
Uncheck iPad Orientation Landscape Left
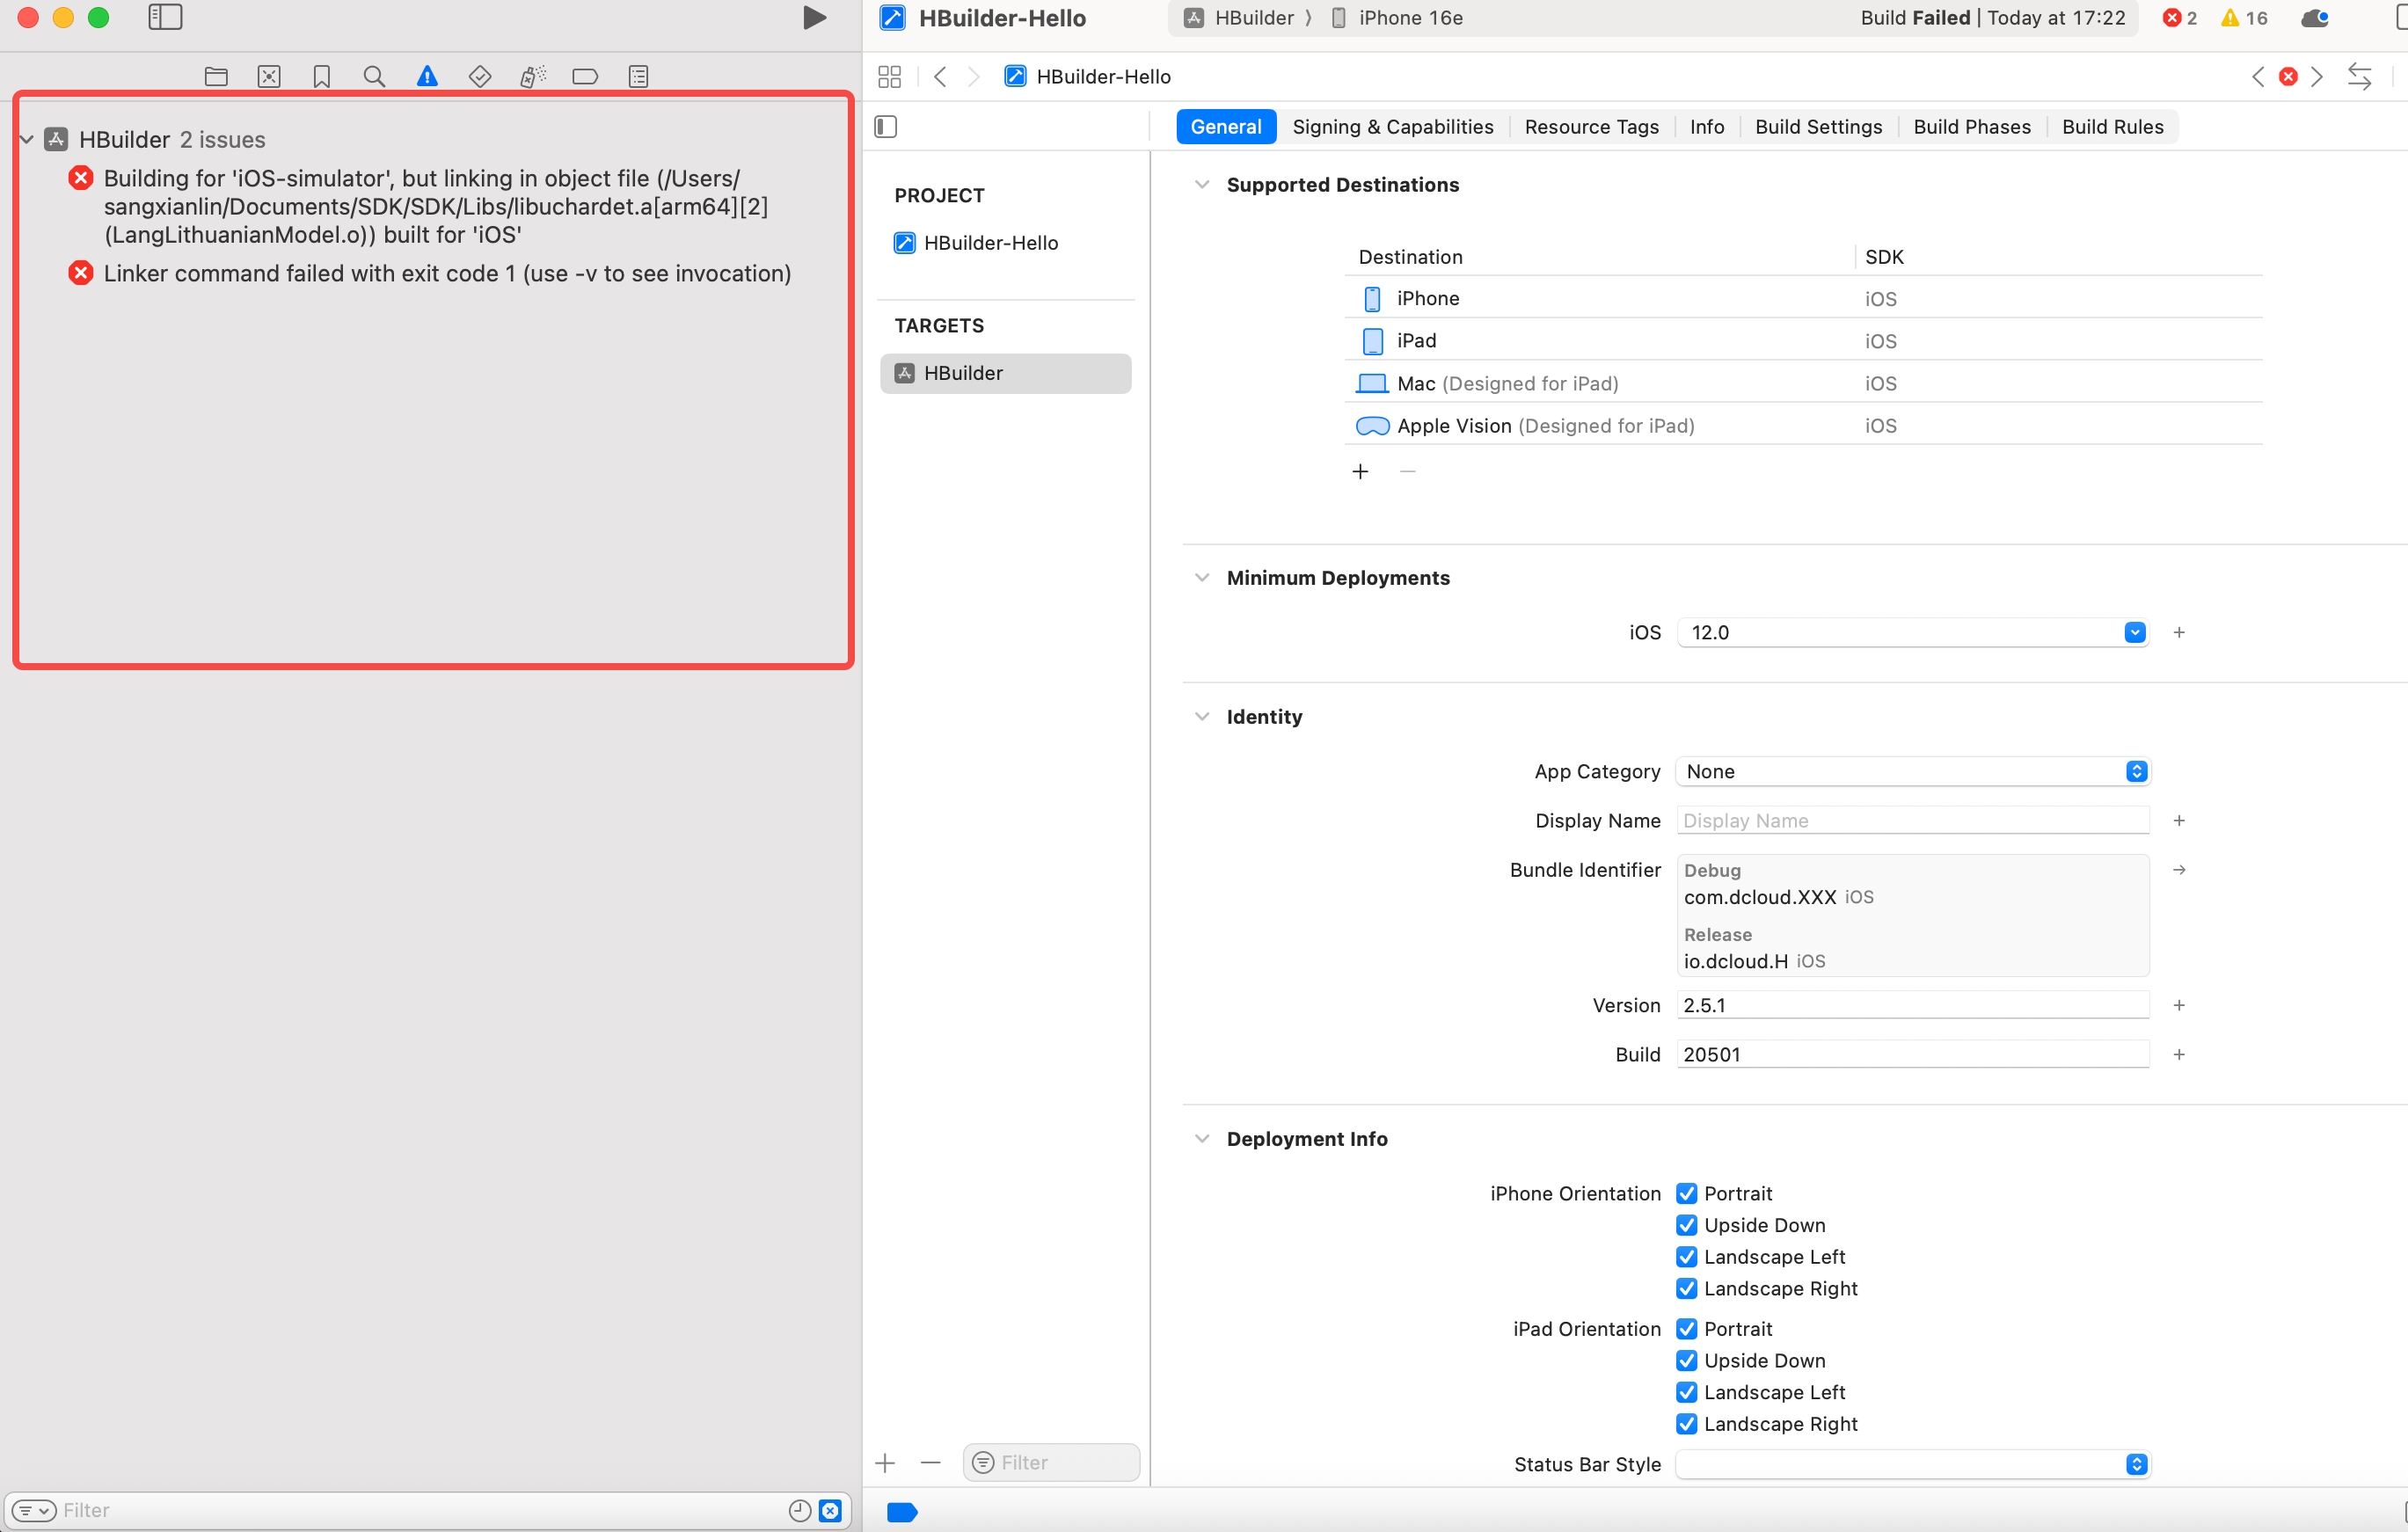click(x=1686, y=1392)
